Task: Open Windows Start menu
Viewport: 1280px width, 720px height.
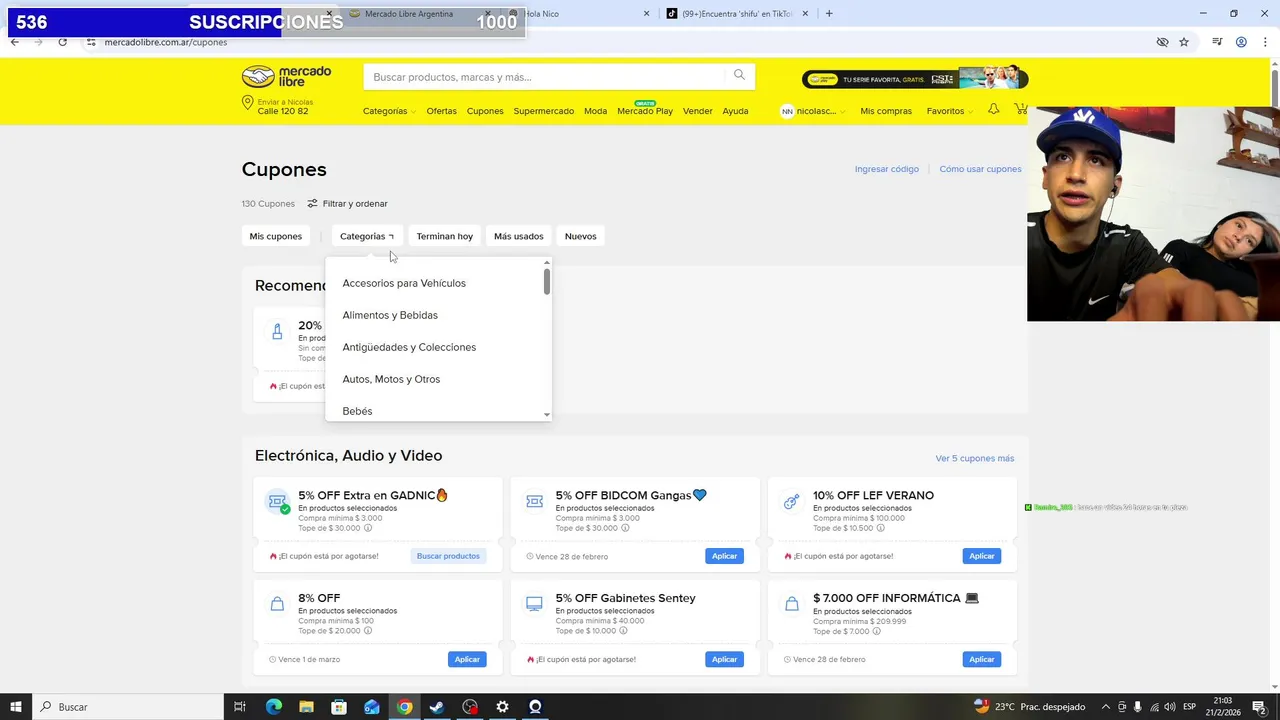Action: click(16, 707)
